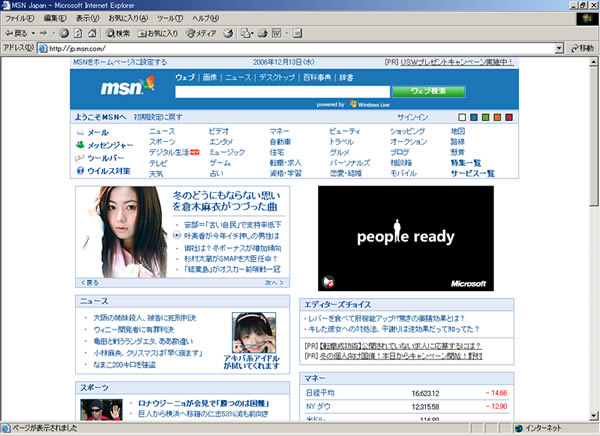600x436 pixels.
Task: Open the Edit button dropdown arrow
Action: (287, 34)
